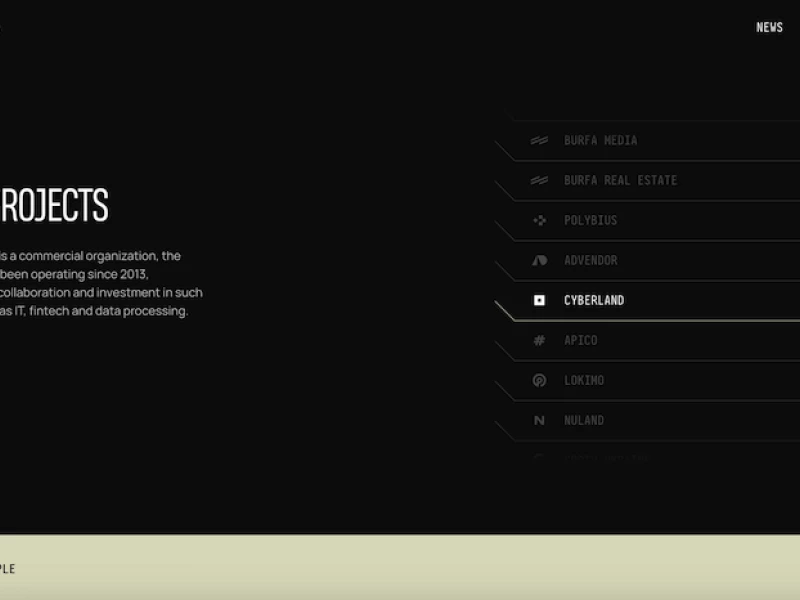Open the BURFA REAL ESTATE project
Screen dimensions: 800x600
coord(620,180)
